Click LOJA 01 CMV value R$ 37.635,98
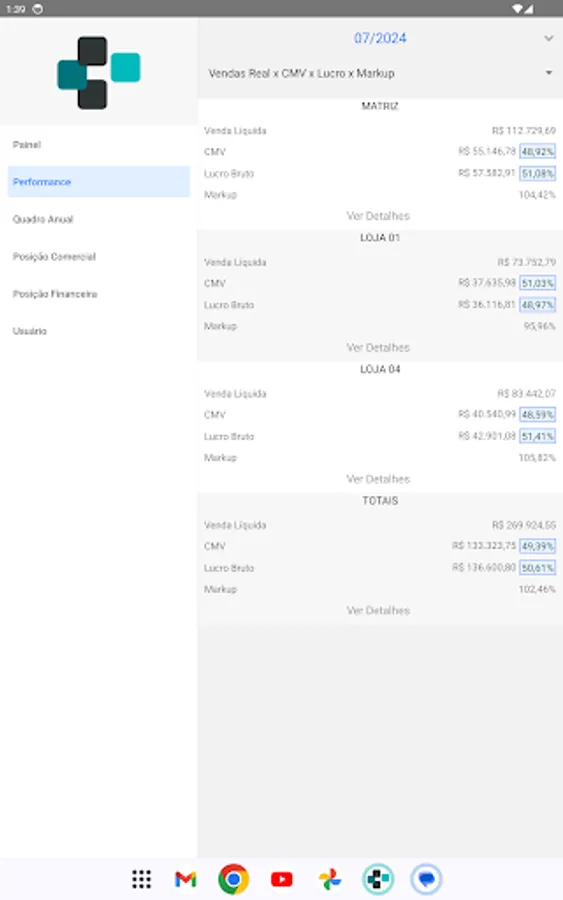563x900 pixels. coord(487,282)
